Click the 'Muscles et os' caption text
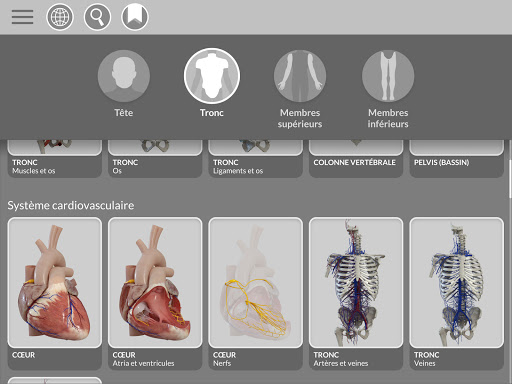 (x=34, y=171)
